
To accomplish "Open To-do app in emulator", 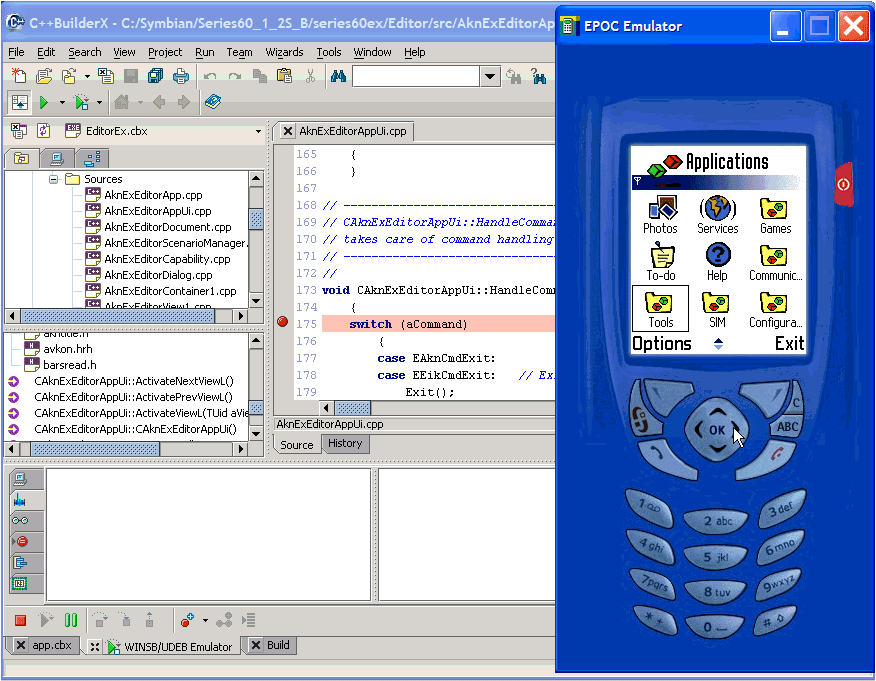I will tap(661, 261).
